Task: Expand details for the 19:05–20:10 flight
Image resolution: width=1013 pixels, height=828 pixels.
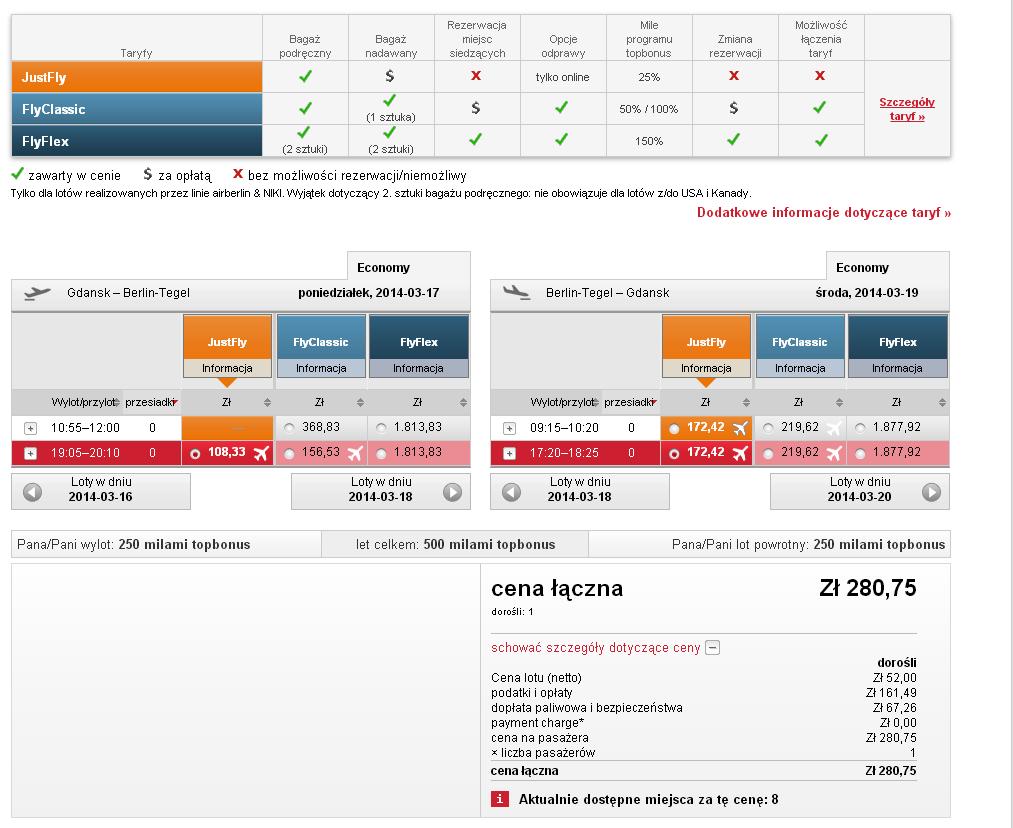Action: tap(30, 453)
